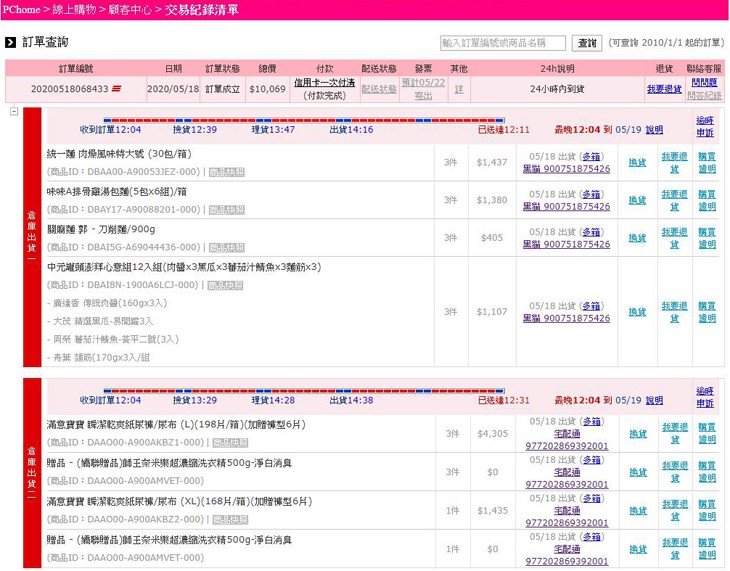The image size is (730, 571).
Task: Click 逾時申訴 for 倉庫出貨一 shipment
Action: 705,126
